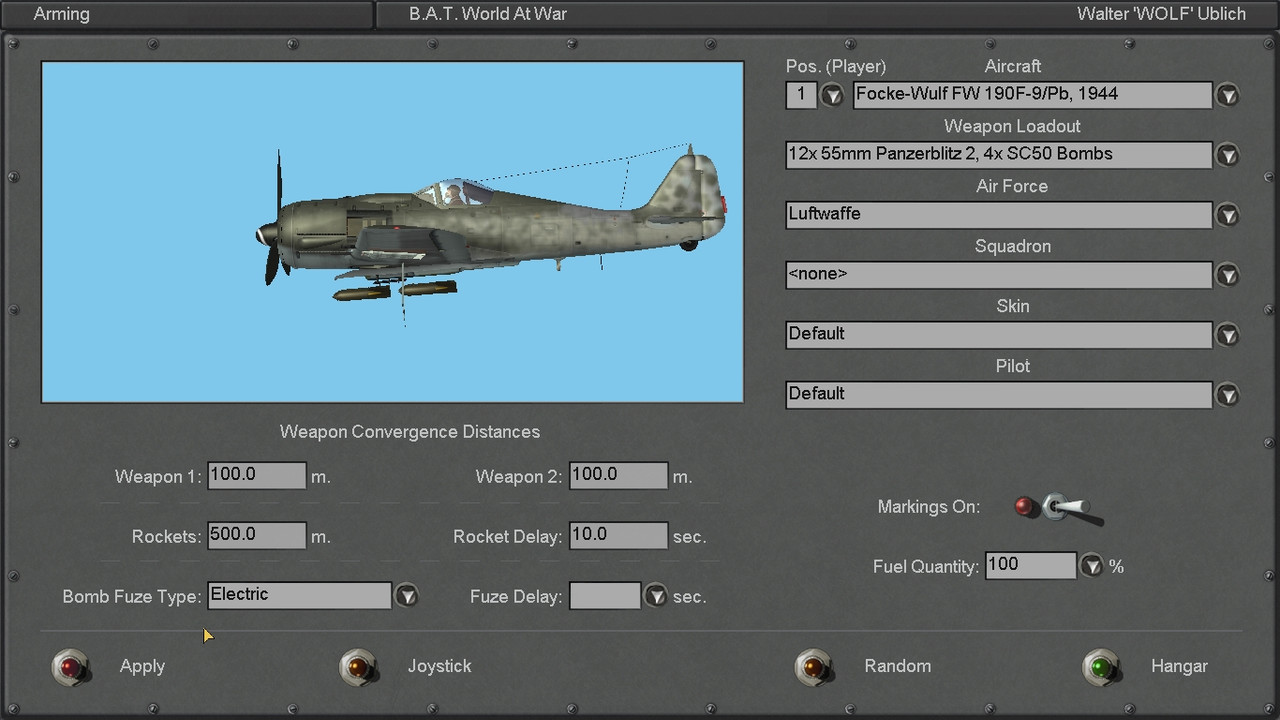Screen dimensions: 1280x720
Task: Click the Walter 'WOLF' Ublich pilot name
Action: pos(1161,14)
